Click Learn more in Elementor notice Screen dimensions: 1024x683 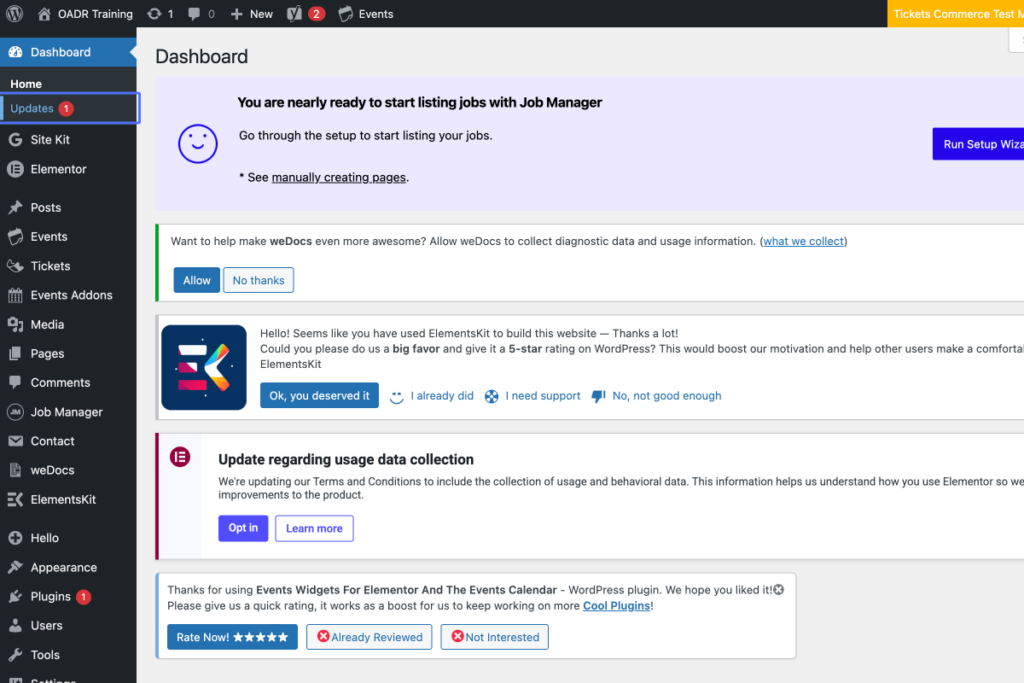pyautogui.click(x=314, y=528)
